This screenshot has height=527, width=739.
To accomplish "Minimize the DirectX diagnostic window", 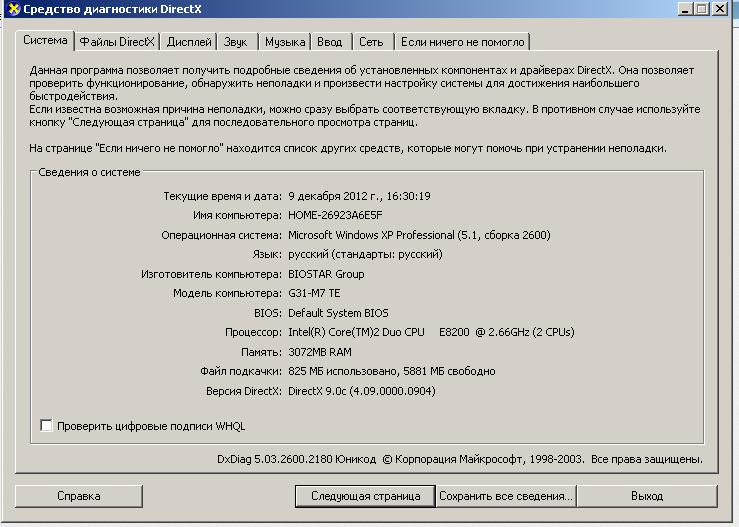I will (686, 8).
